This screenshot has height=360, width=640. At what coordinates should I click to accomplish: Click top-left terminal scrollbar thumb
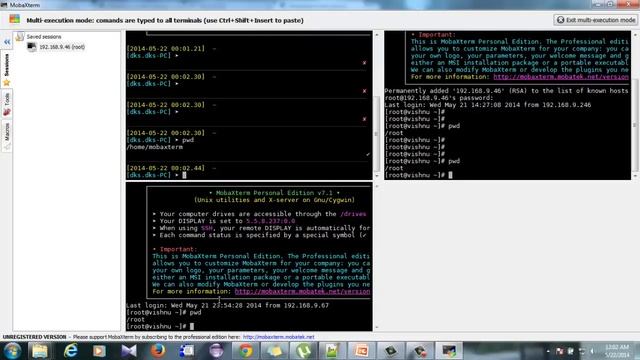(x=376, y=134)
